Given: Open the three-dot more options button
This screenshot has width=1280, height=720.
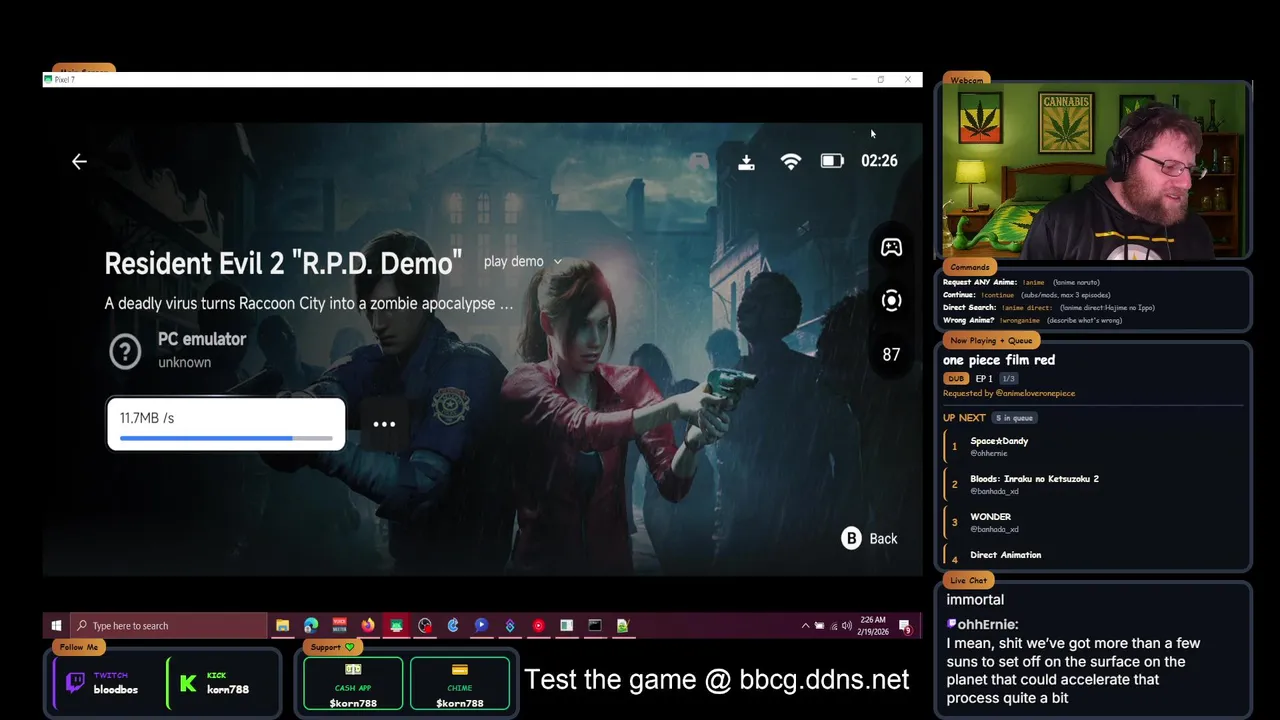Looking at the screenshot, I should (384, 424).
